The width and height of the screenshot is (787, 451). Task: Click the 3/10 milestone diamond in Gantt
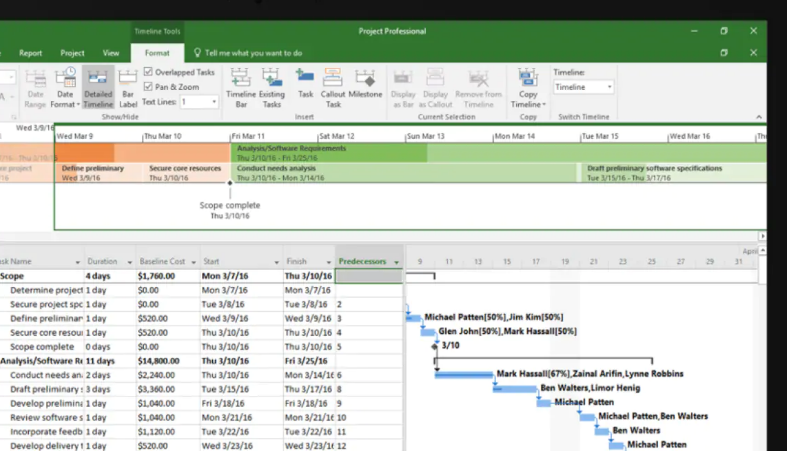click(x=435, y=346)
